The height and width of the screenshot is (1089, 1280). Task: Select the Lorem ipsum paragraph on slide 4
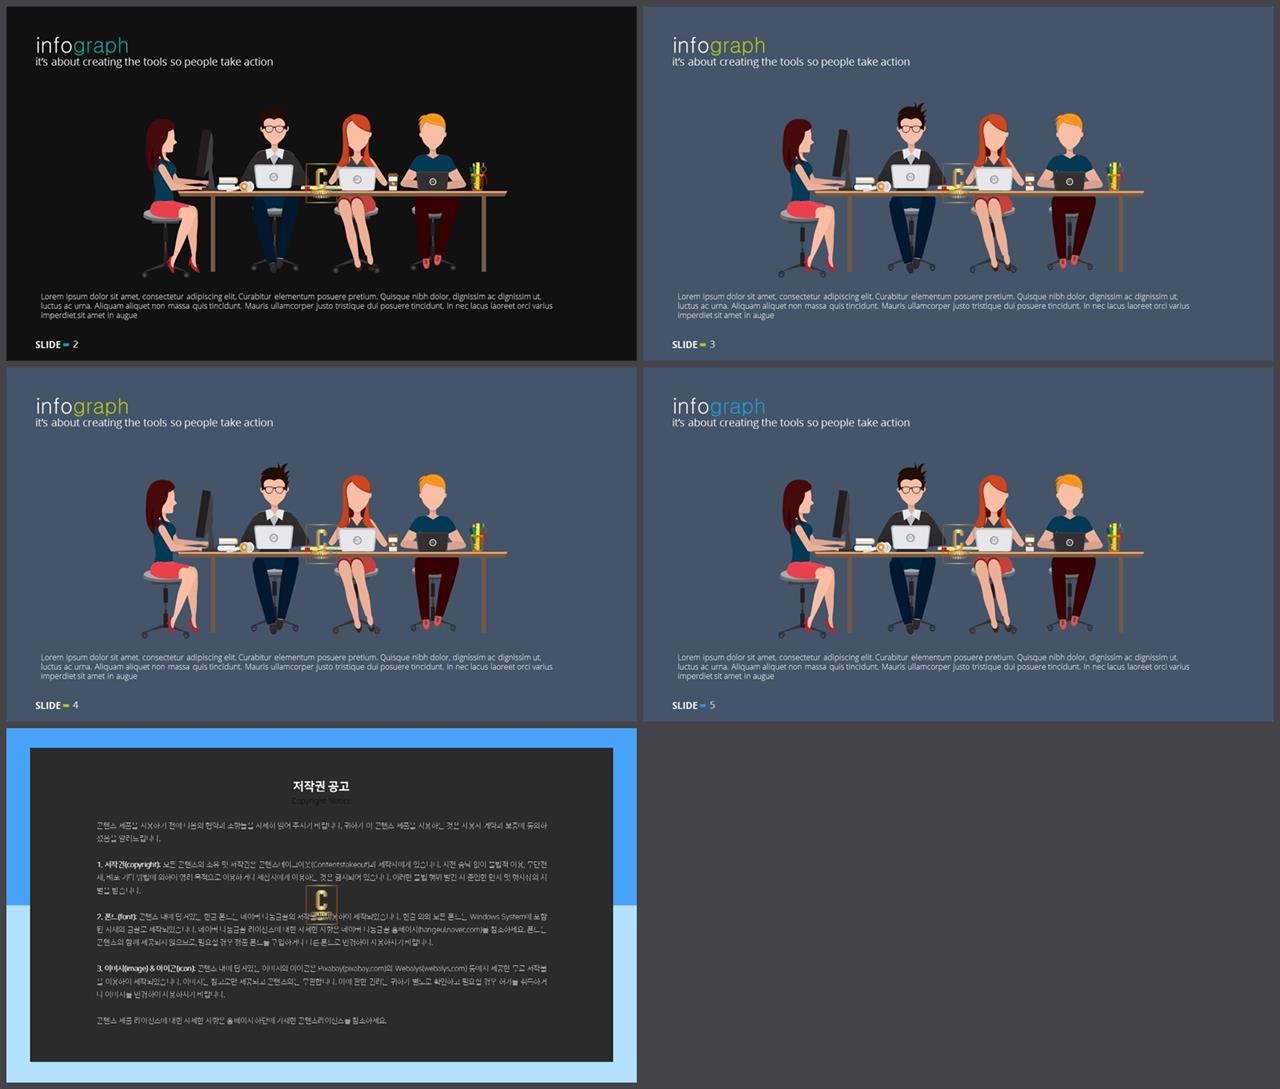296,667
